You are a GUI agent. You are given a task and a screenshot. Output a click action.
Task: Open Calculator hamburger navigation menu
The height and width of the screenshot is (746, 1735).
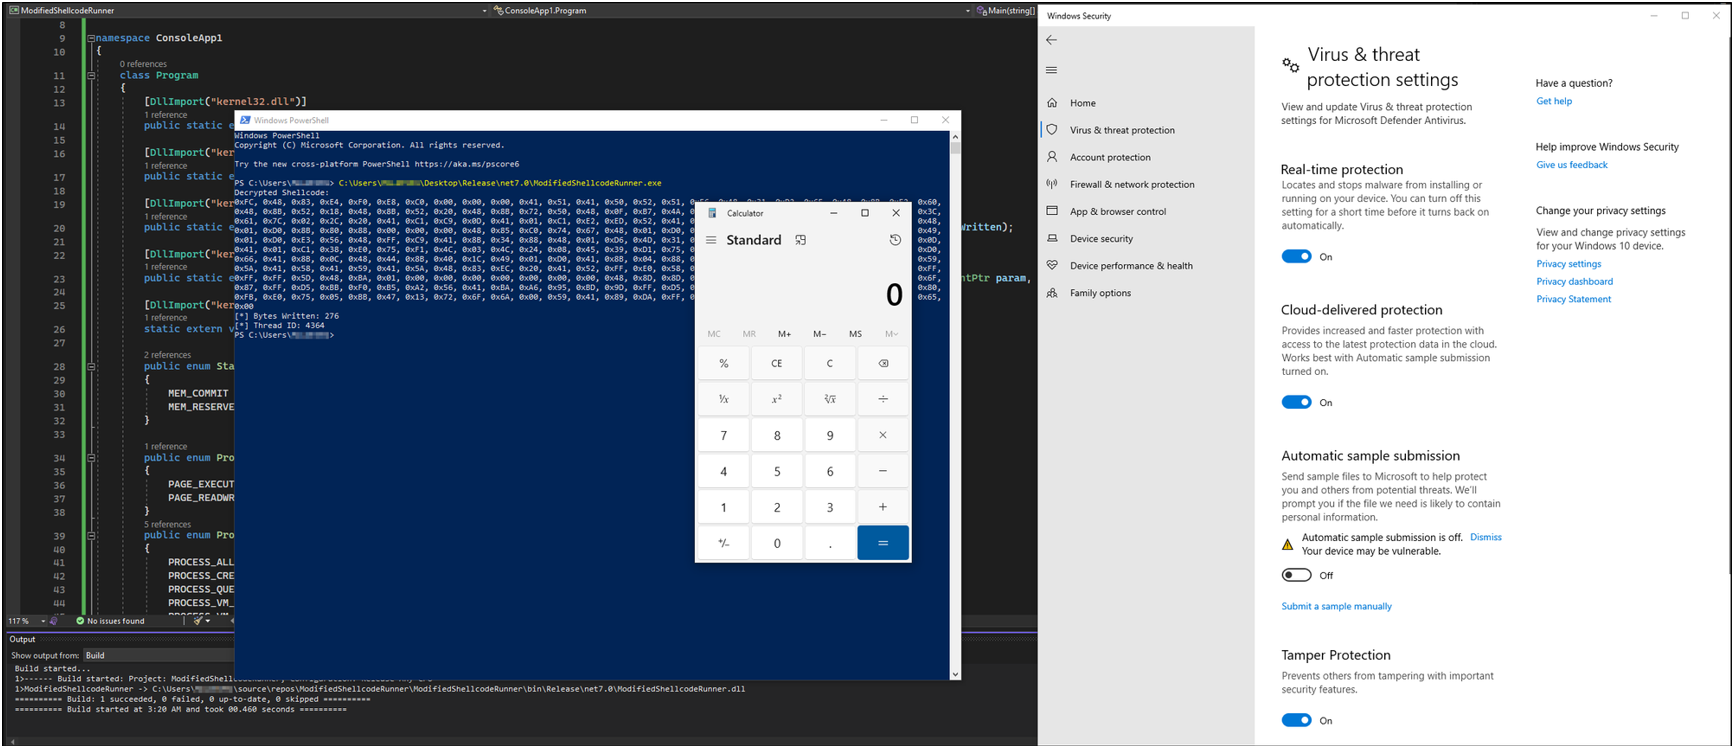pos(711,240)
